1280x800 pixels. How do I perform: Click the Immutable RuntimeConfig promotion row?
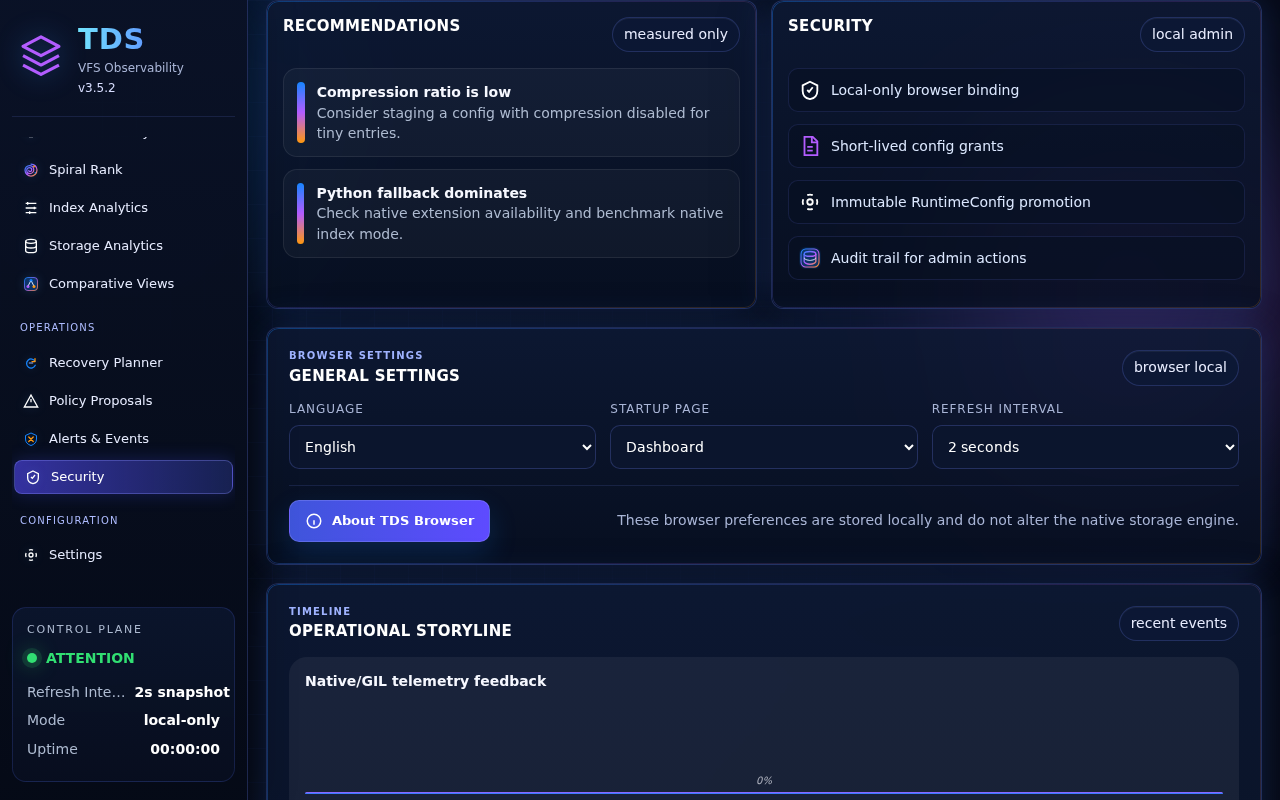[1016, 202]
